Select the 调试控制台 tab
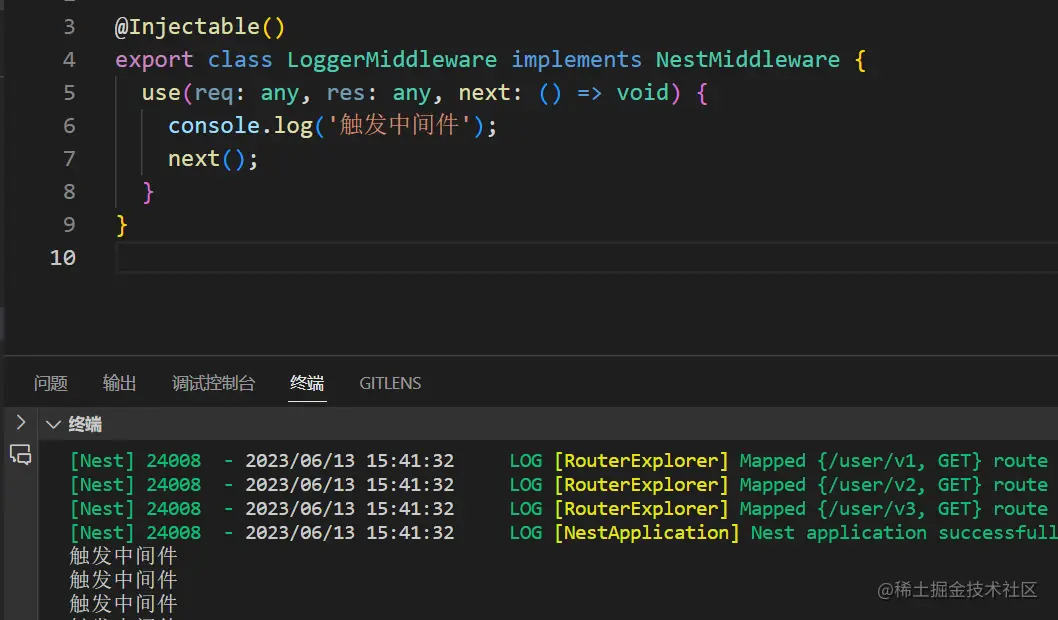The width and height of the screenshot is (1058, 620). pos(213,383)
